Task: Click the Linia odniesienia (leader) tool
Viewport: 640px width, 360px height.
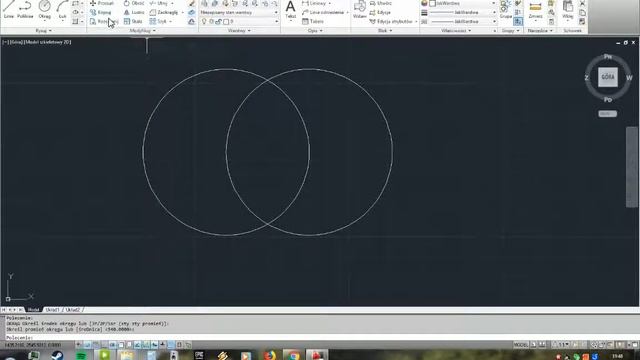Action: [323, 12]
